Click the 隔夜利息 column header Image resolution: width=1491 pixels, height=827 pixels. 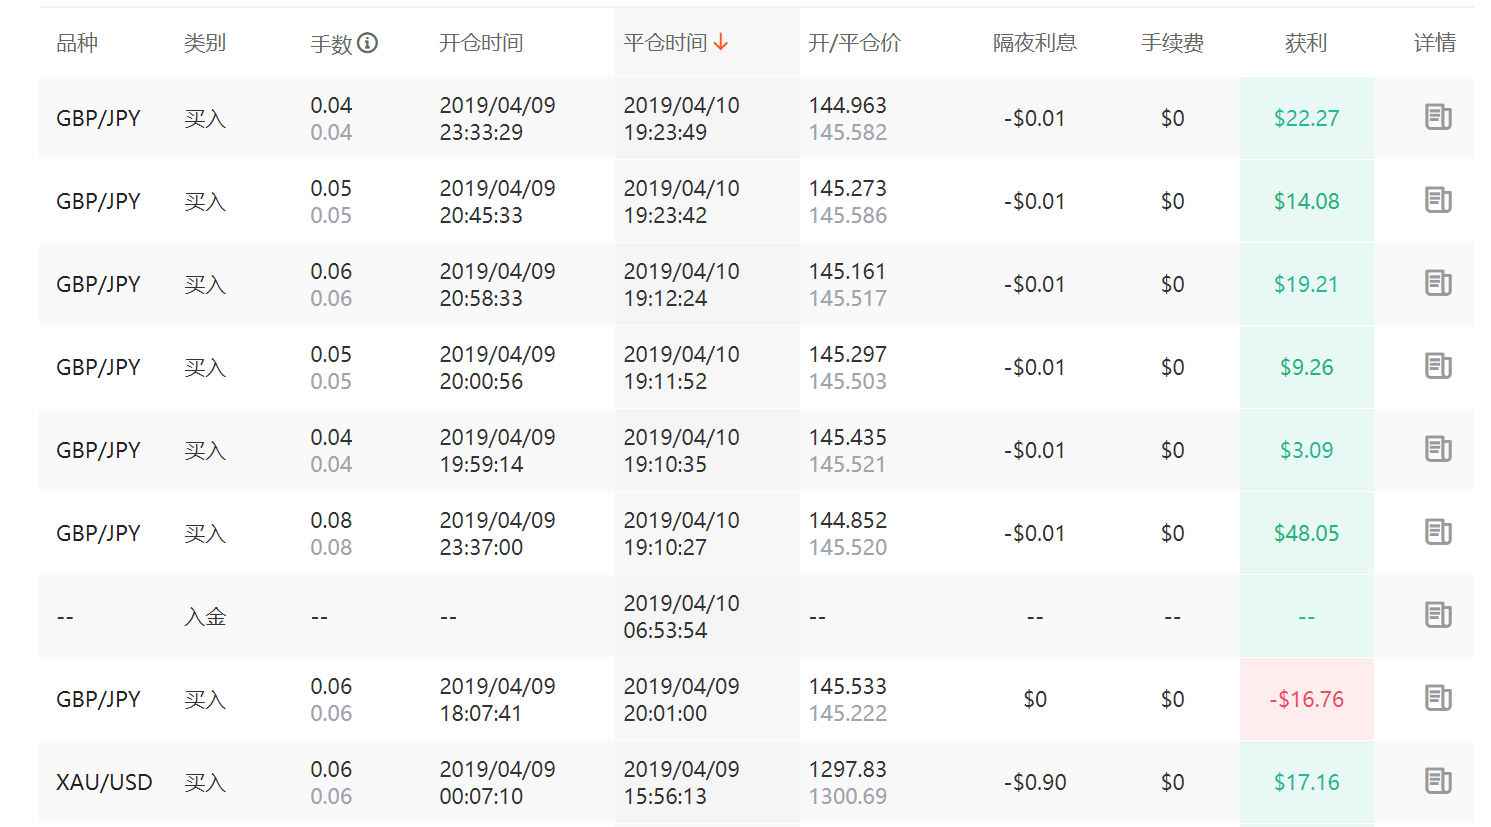(x=1034, y=43)
